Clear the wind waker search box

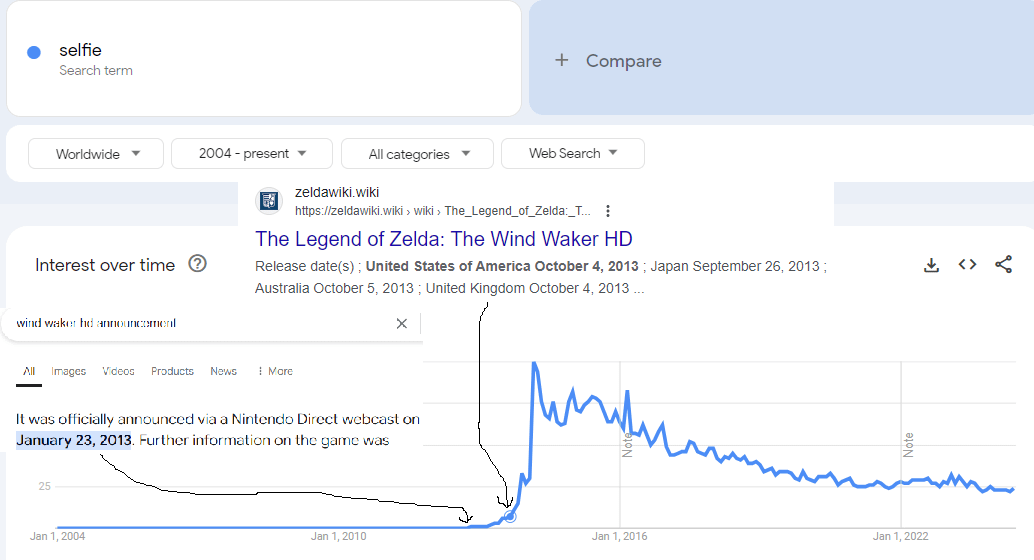402,323
